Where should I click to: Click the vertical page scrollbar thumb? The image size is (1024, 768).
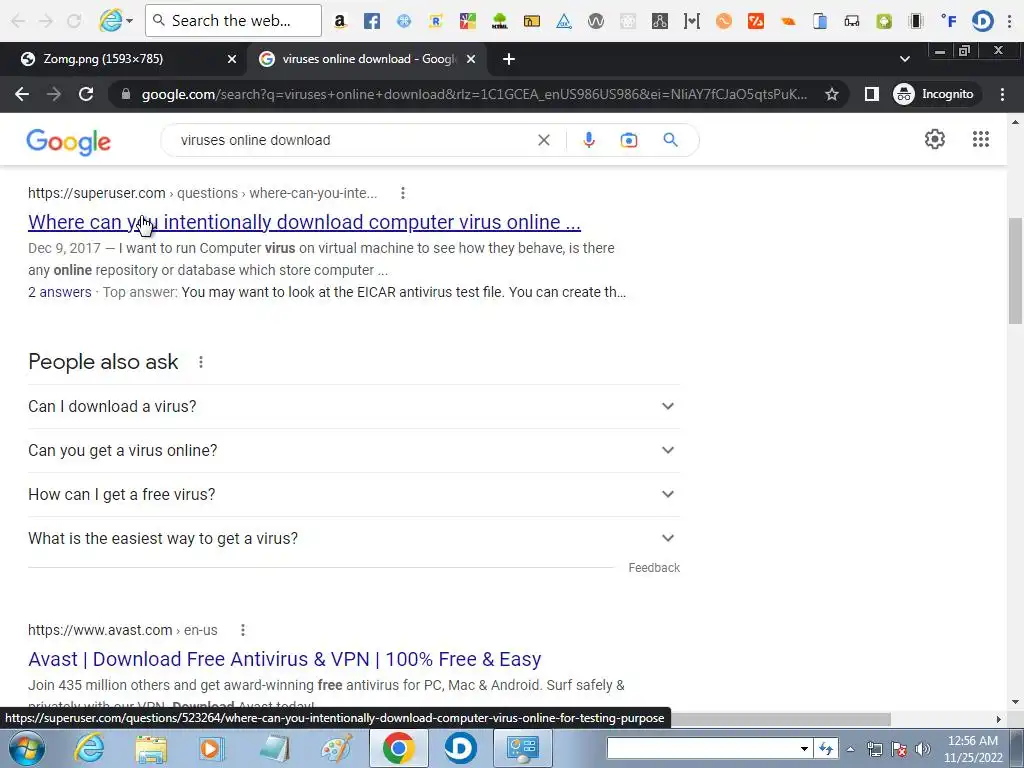click(x=1015, y=270)
